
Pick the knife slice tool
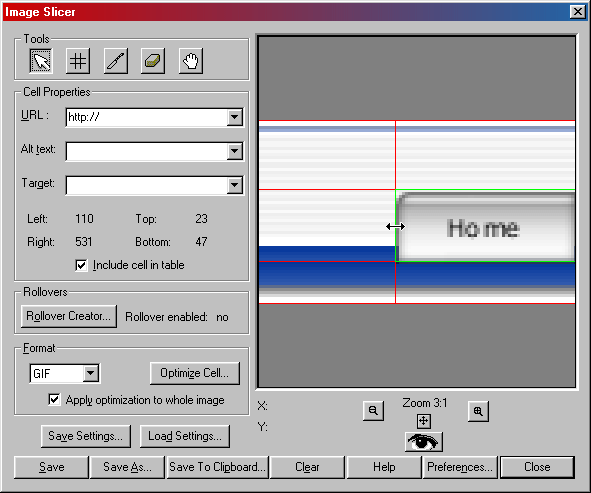[x=116, y=61]
